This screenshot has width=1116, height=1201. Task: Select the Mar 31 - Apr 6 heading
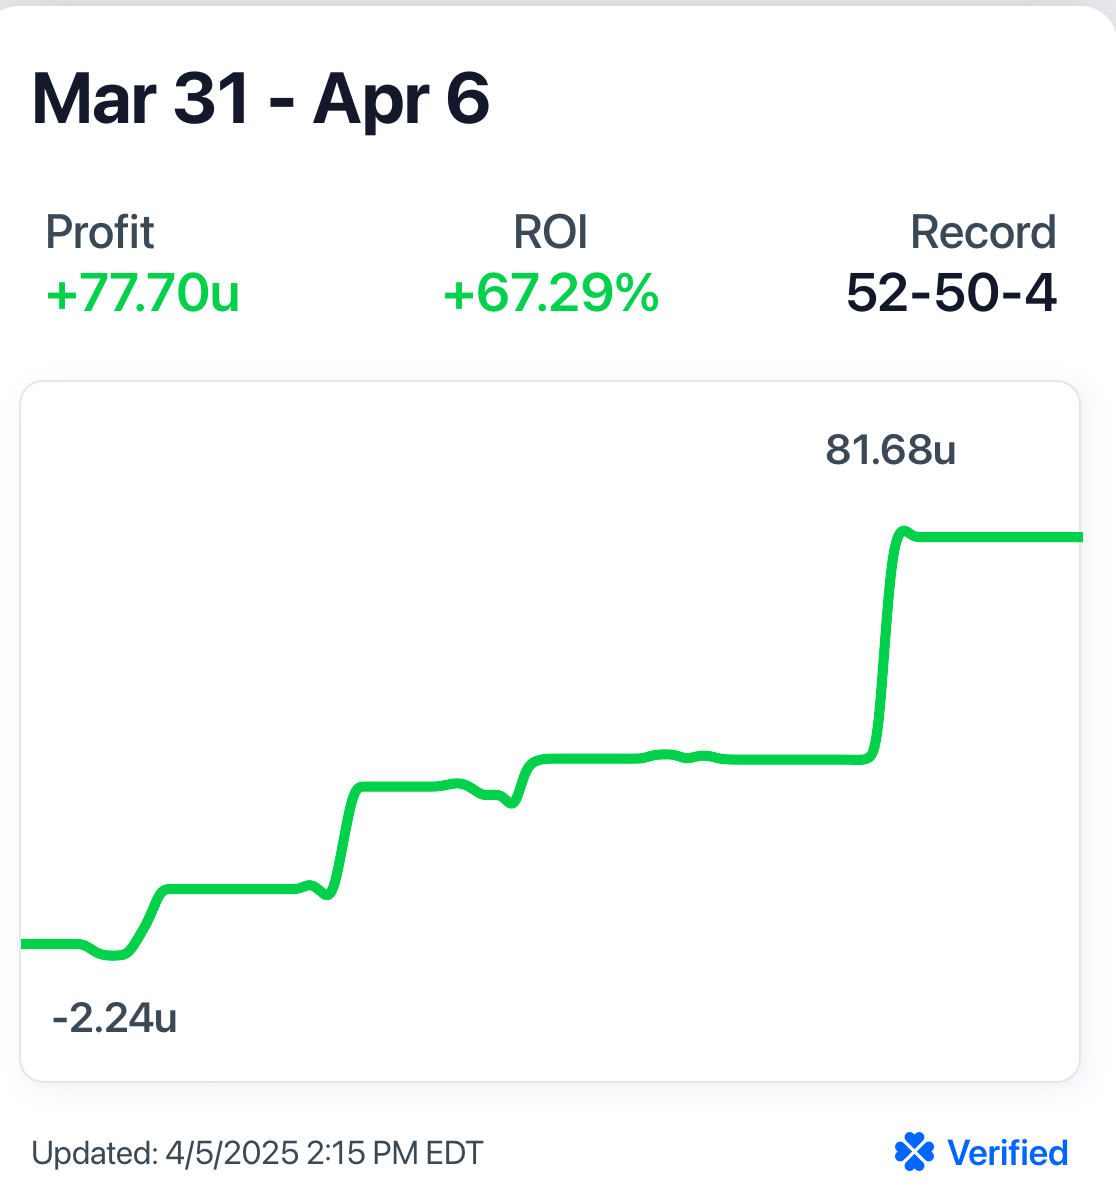[261, 99]
